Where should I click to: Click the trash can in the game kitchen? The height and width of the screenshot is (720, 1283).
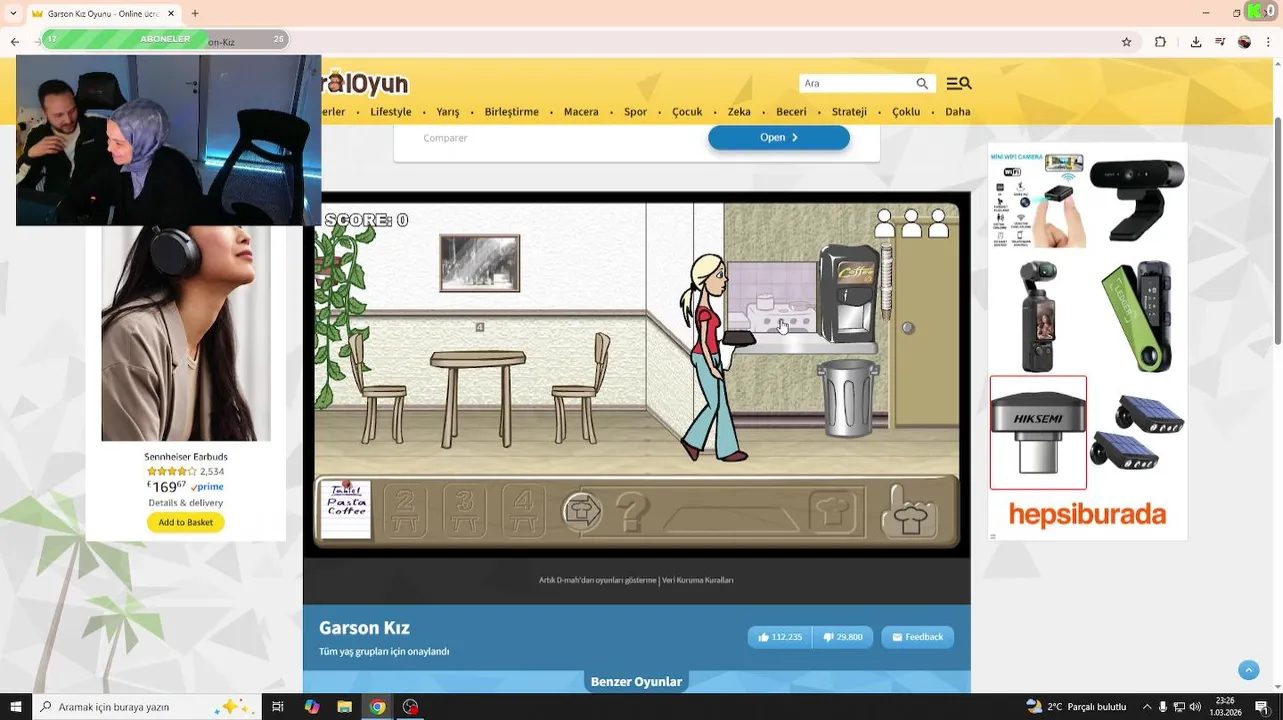(x=848, y=397)
